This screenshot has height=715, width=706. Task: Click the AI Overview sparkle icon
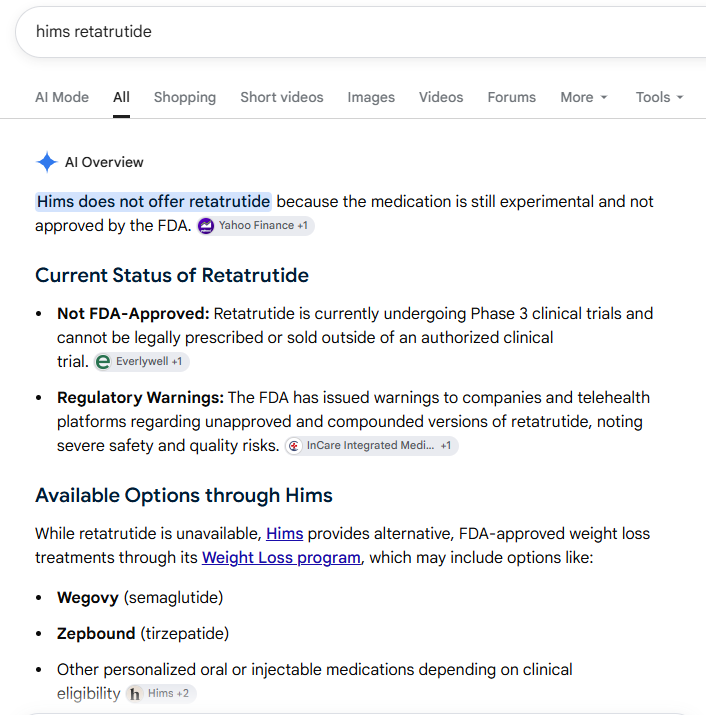click(47, 162)
